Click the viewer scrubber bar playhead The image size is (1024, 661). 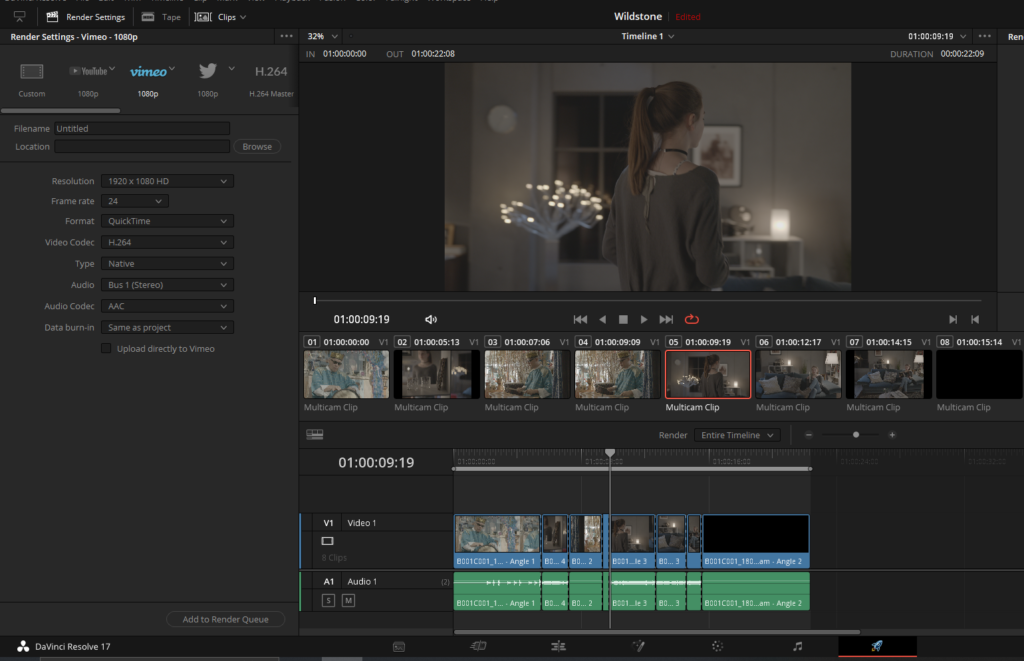coord(315,300)
